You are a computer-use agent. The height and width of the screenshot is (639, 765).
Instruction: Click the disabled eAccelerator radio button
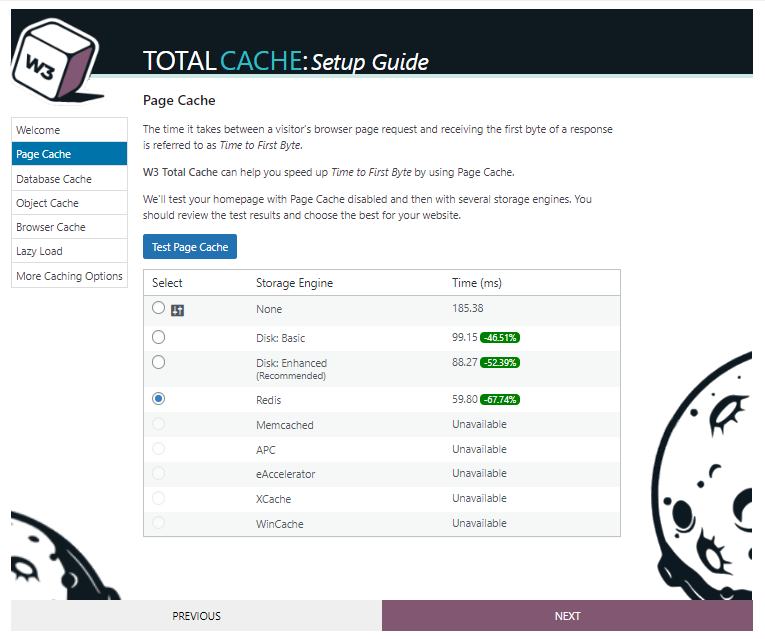pyautogui.click(x=158, y=473)
